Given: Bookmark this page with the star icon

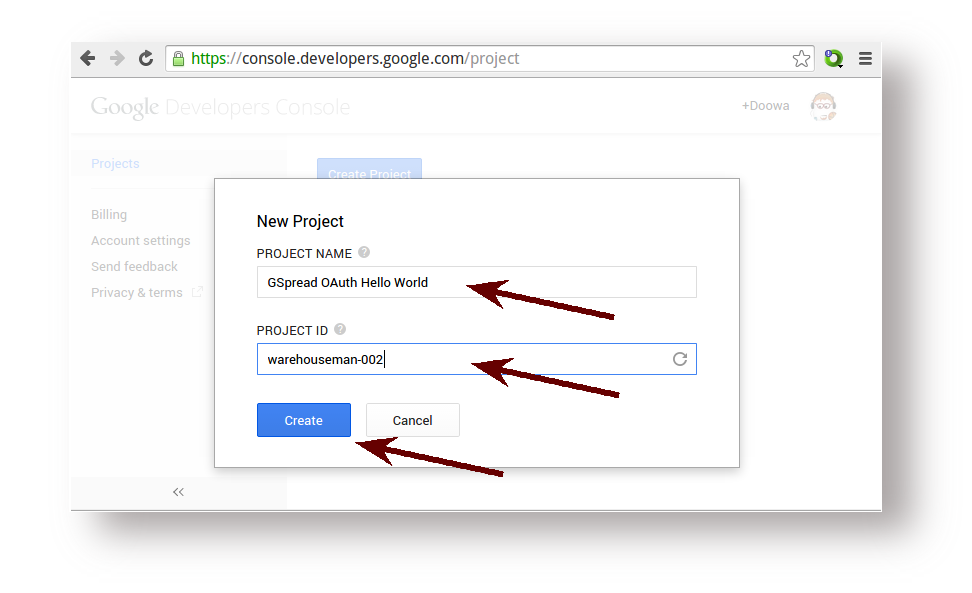Looking at the screenshot, I should (801, 59).
